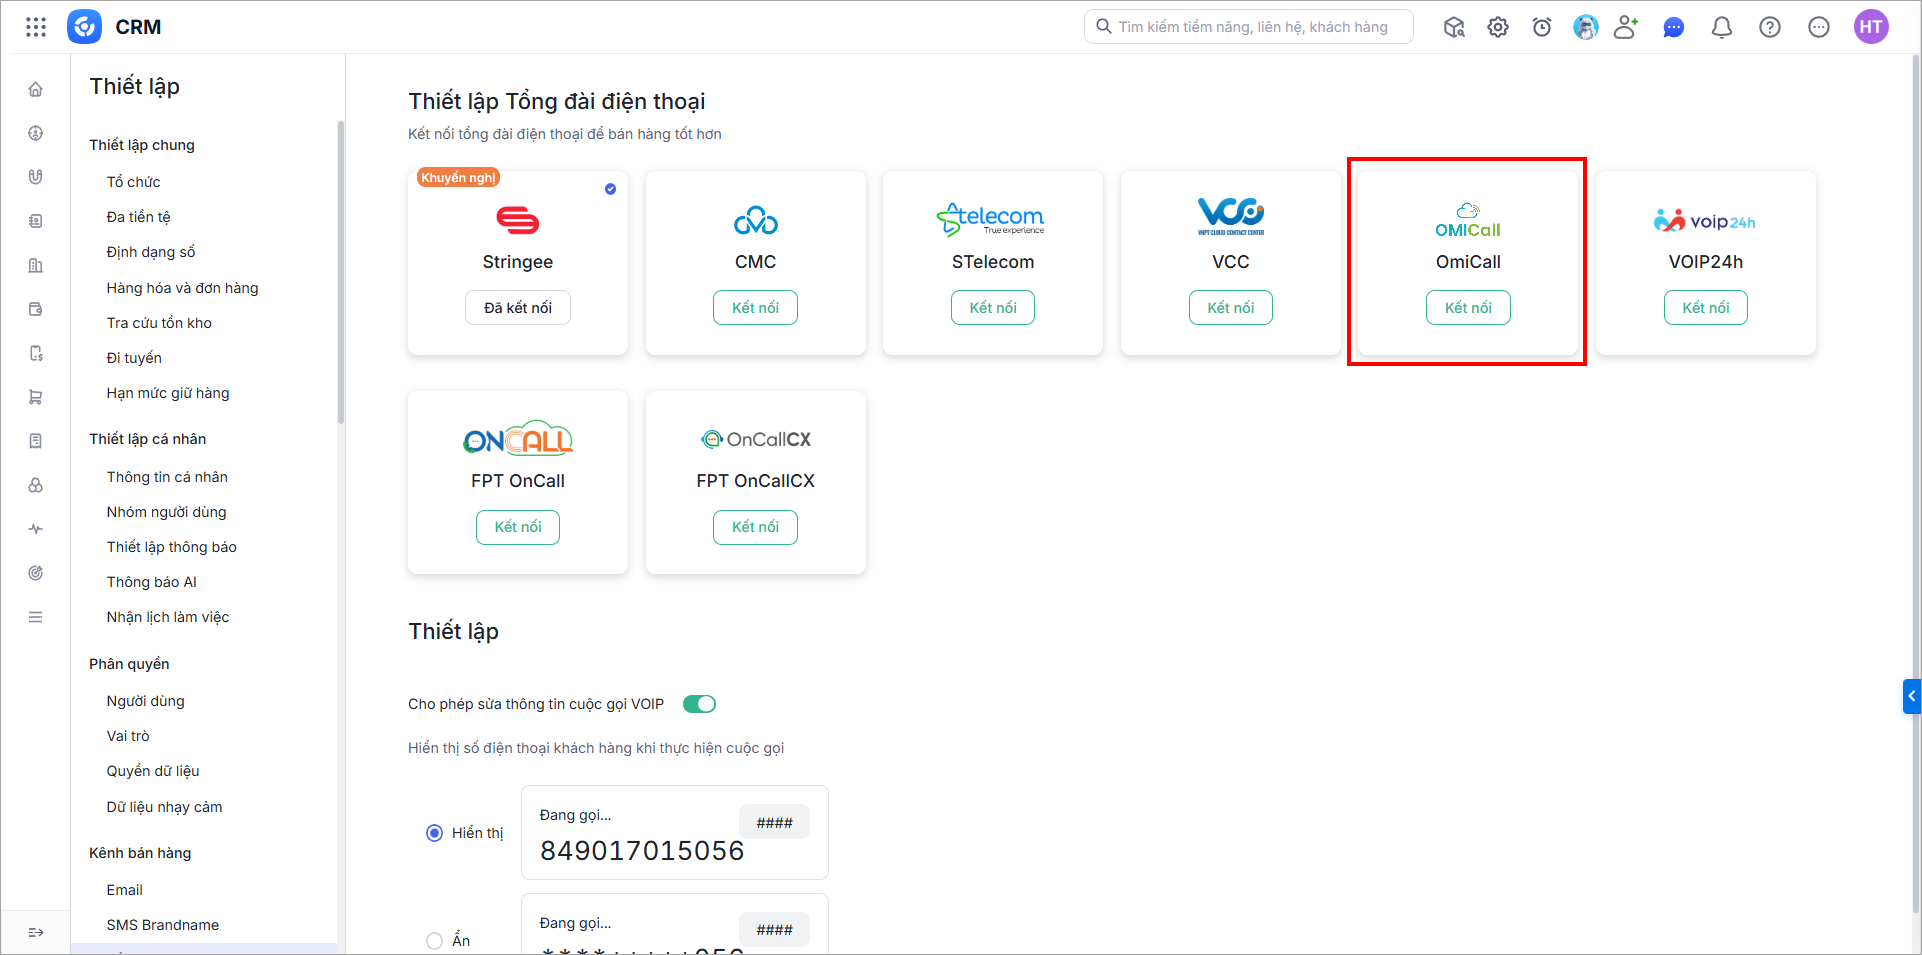This screenshot has width=1922, height=955.
Task: Open Vai trò settings
Action: pos(128,736)
